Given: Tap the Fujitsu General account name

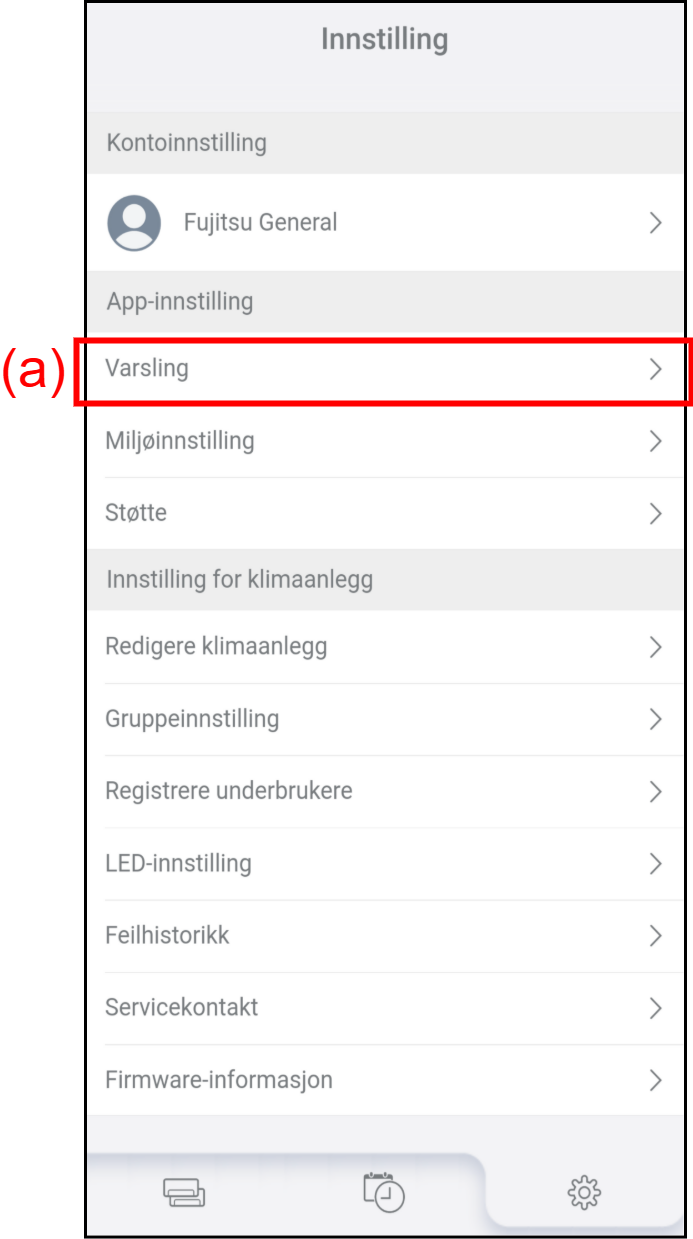Looking at the screenshot, I should (260, 222).
